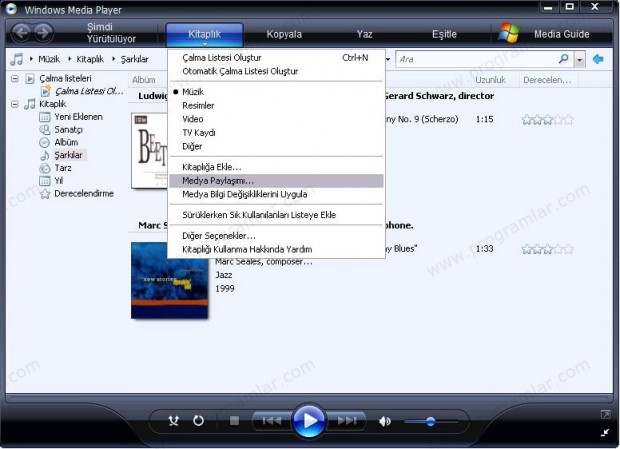Switch to full screen view icon
The height and width of the screenshot is (449, 620).
point(605,414)
